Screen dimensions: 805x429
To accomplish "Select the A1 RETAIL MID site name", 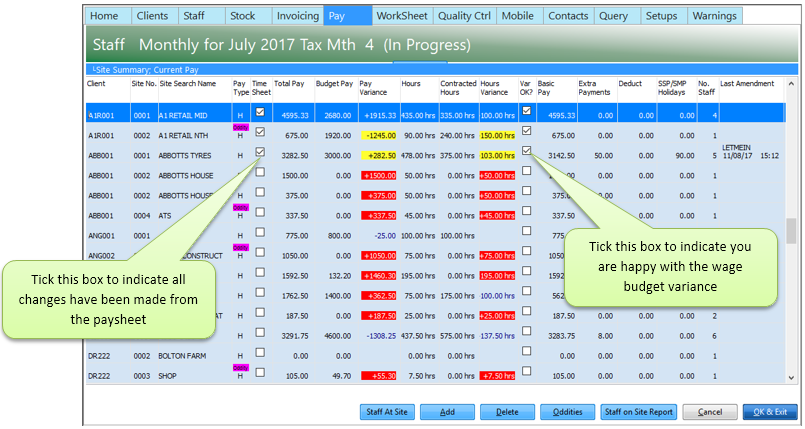I will [x=183, y=116].
